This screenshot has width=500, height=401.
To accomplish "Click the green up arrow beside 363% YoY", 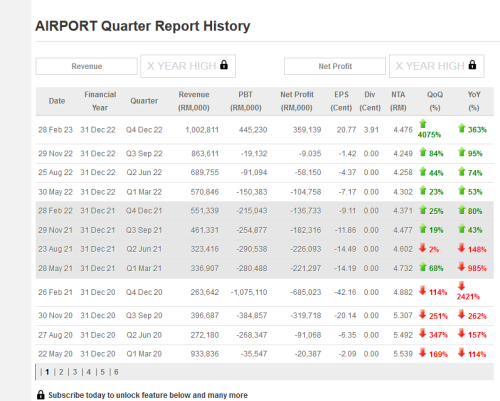I will pos(462,128).
